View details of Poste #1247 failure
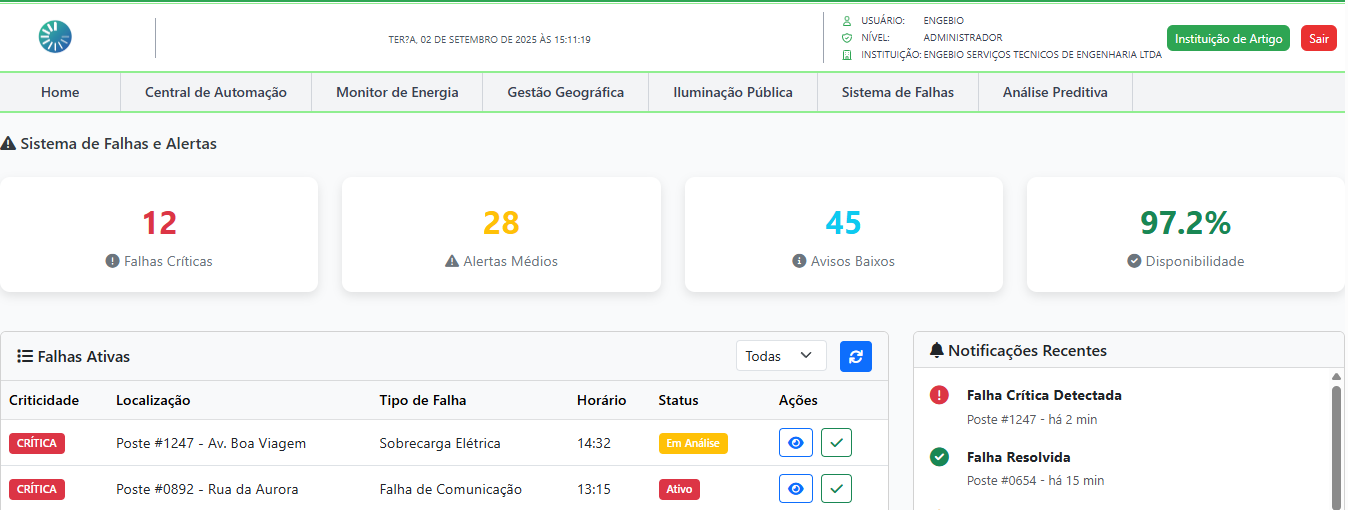The height and width of the screenshot is (510, 1348). click(x=796, y=443)
